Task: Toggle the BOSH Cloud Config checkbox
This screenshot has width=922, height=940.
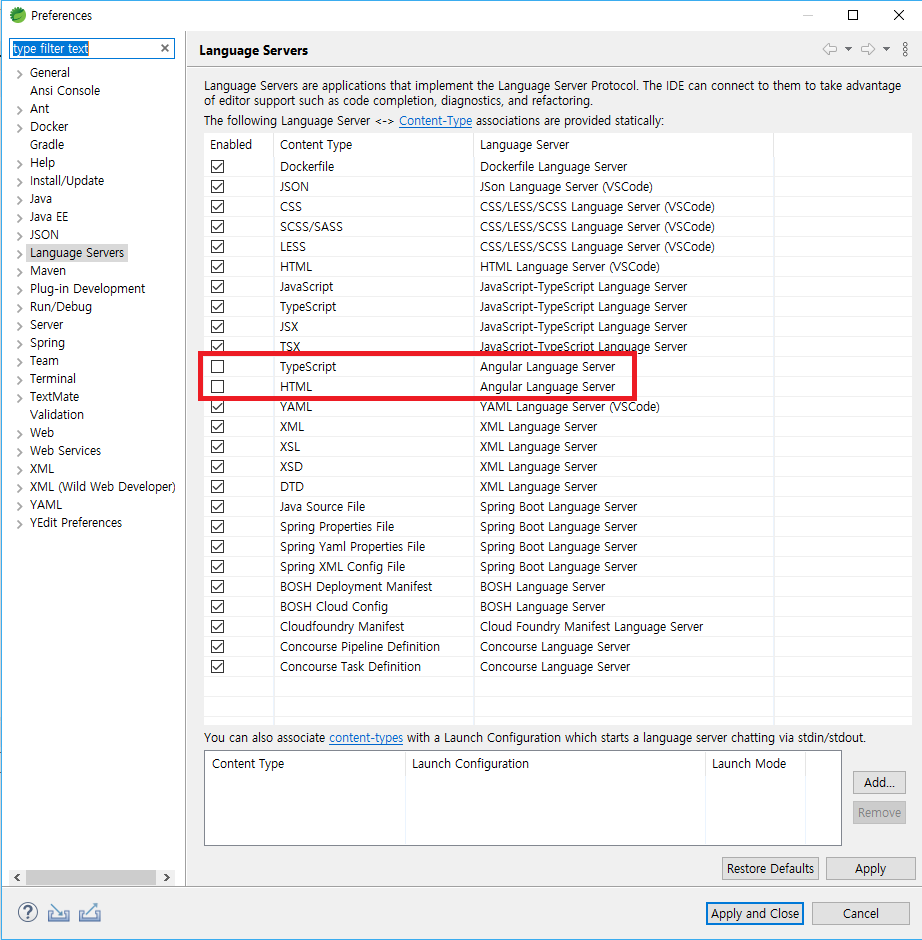Action: 218,607
